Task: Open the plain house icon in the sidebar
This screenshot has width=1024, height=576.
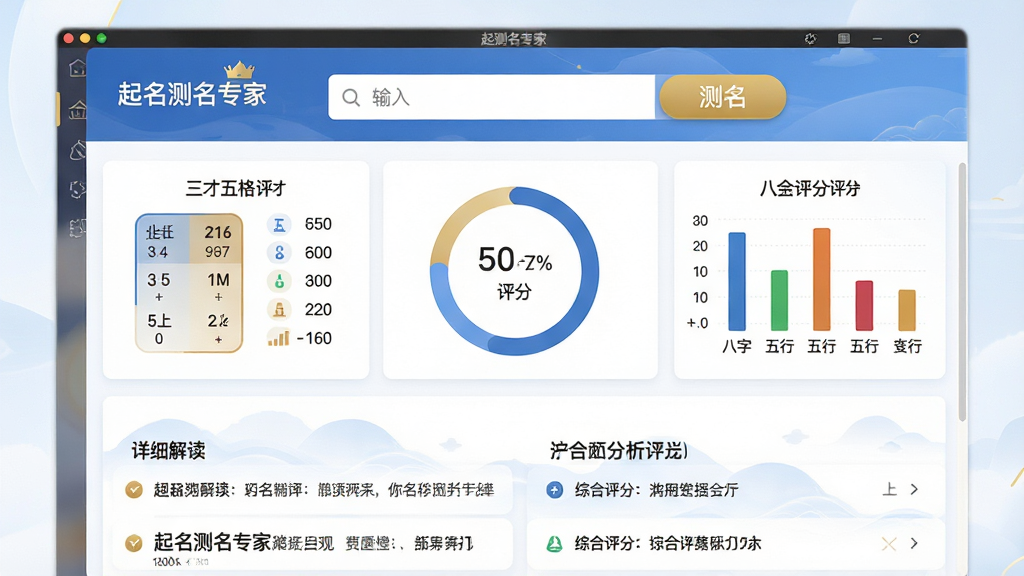Action: coord(78,67)
